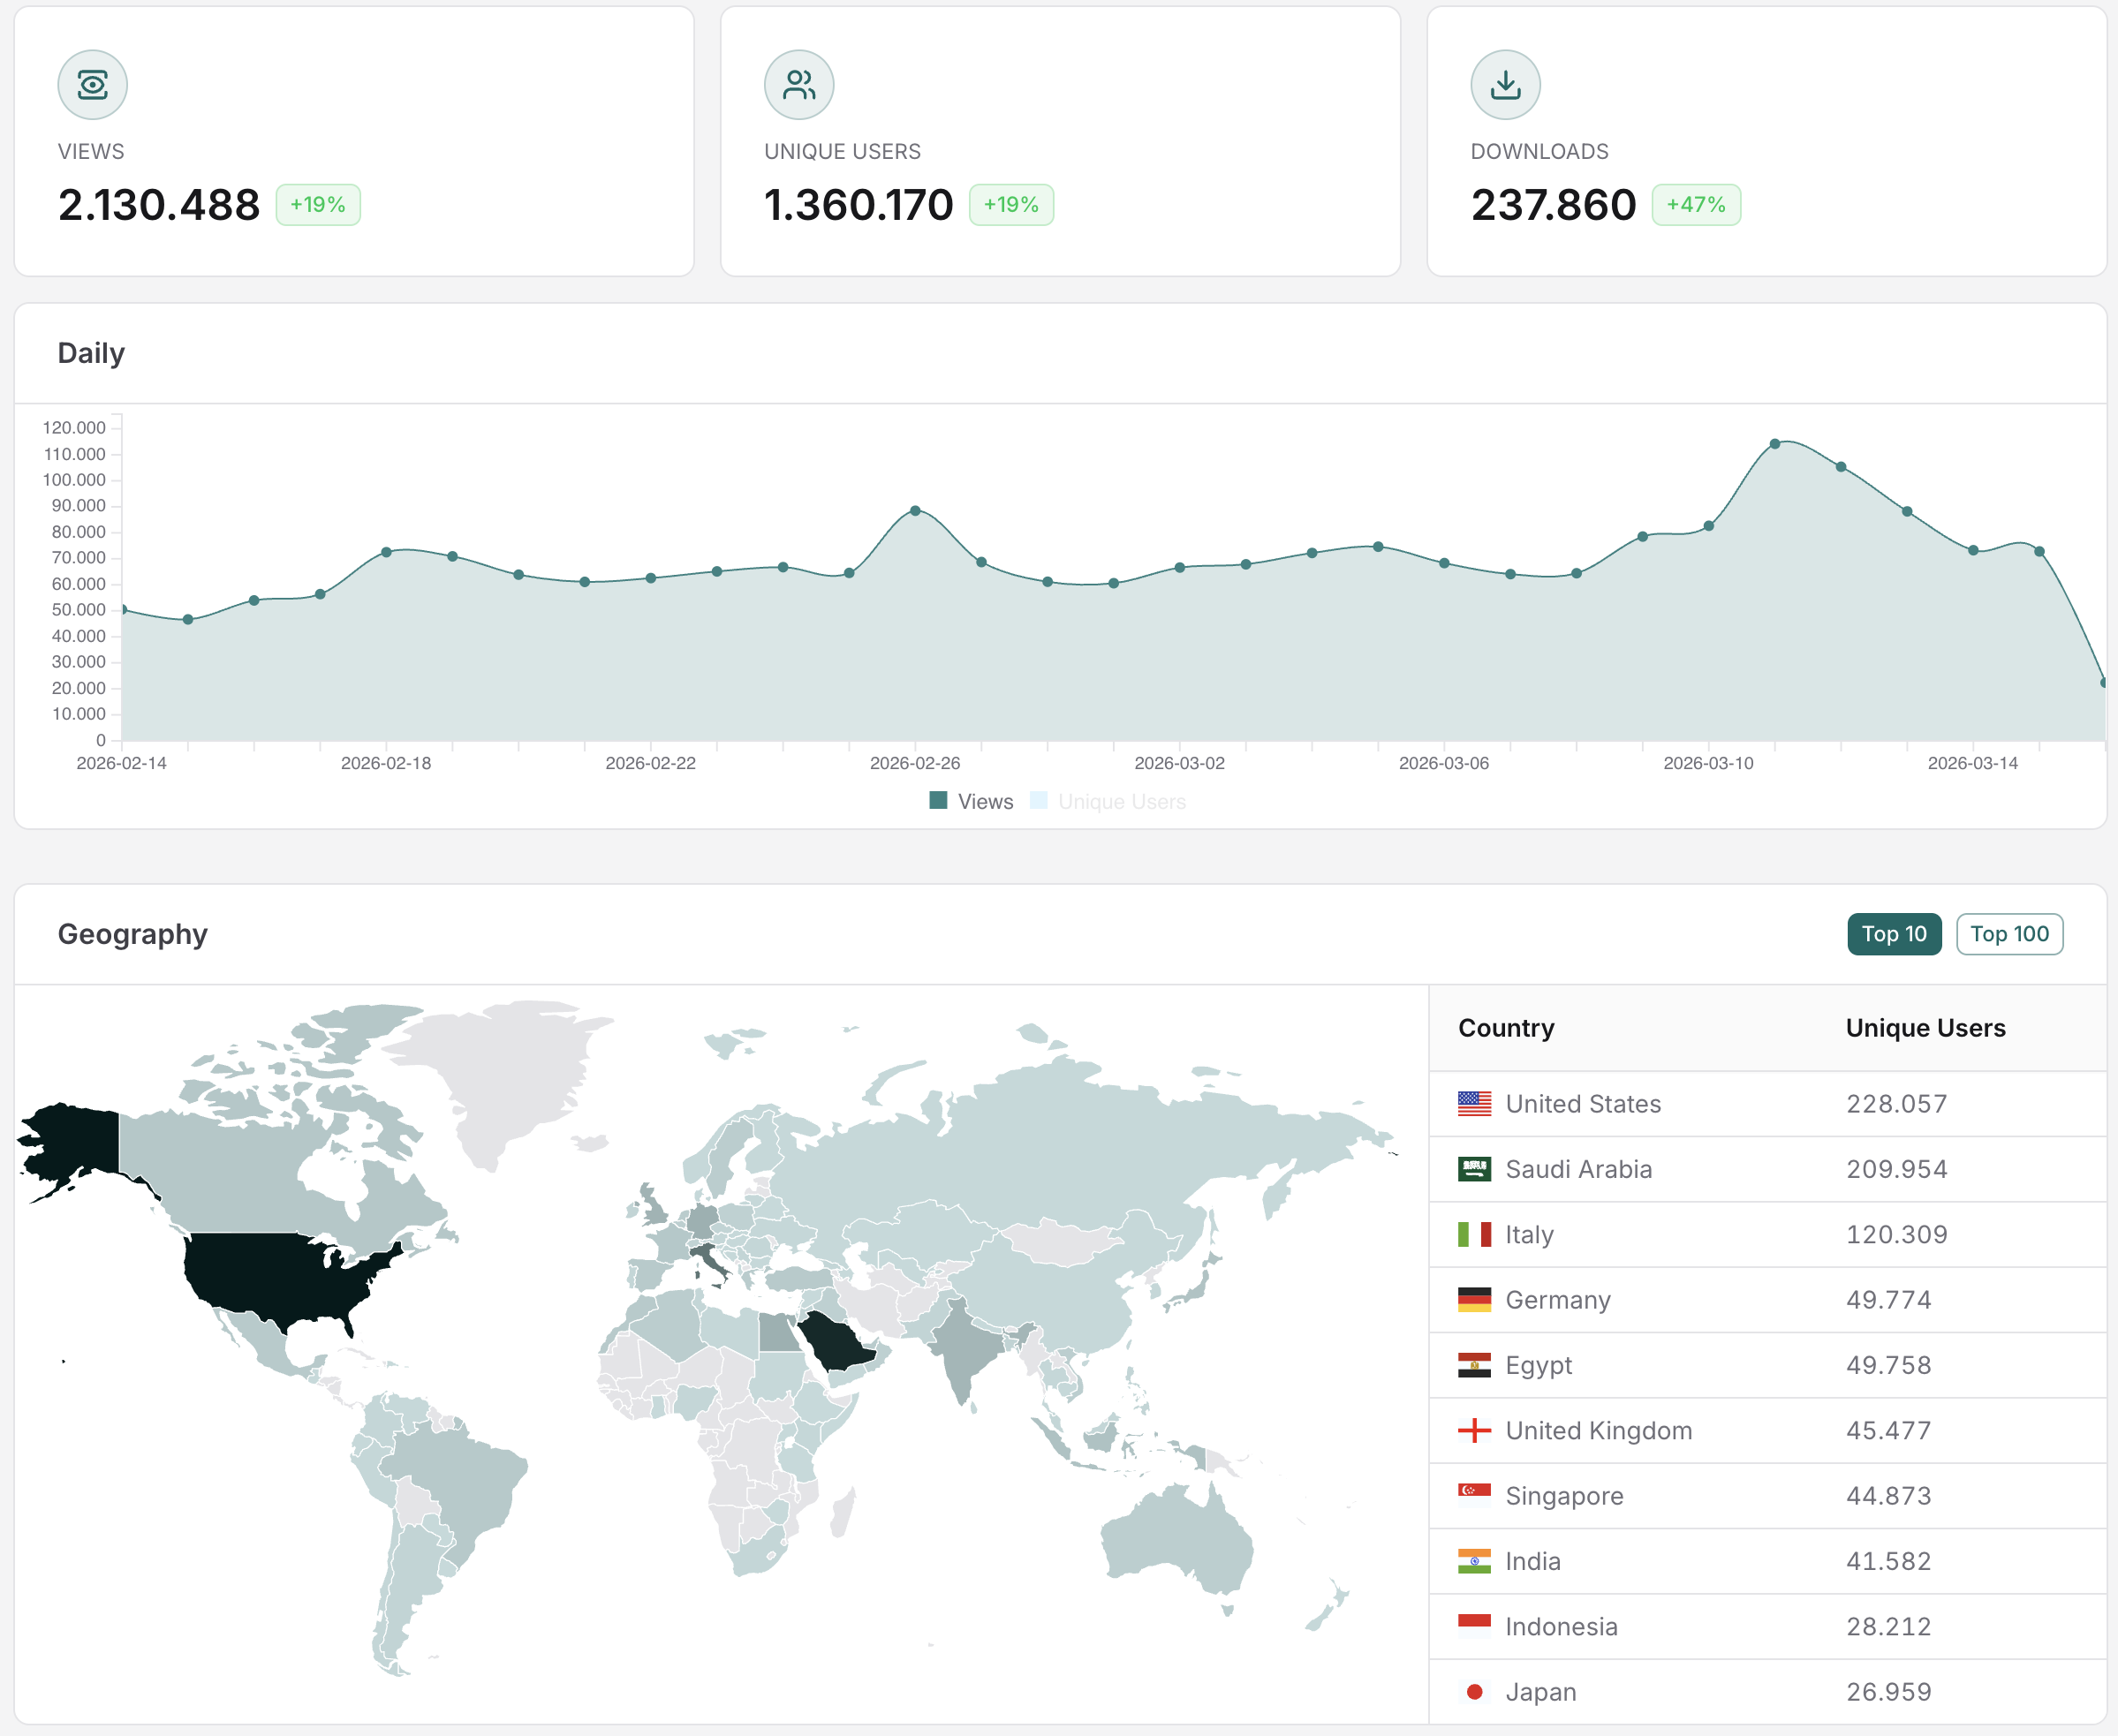This screenshot has width=2118, height=1736.
Task: Select the Singapore table row
Action: pos(1766,1495)
